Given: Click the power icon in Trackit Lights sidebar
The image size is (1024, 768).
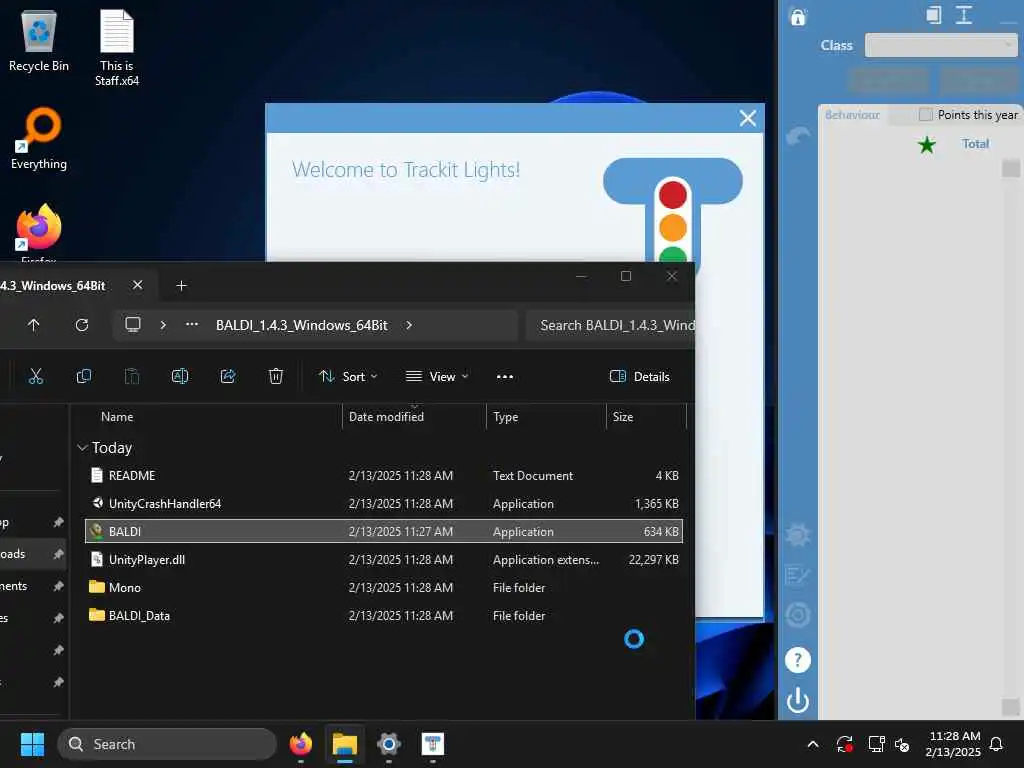Looking at the screenshot, I should click(x=797, y=700).
